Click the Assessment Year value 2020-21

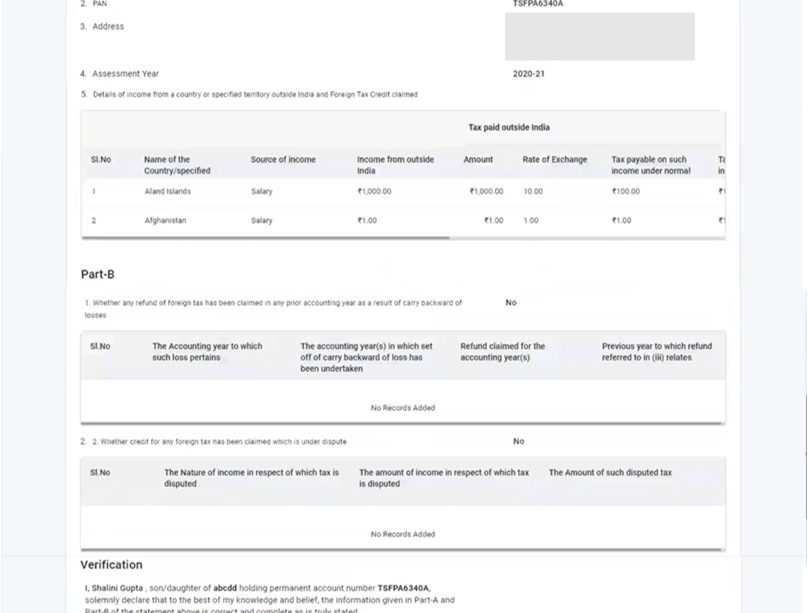tap(528, 74)
